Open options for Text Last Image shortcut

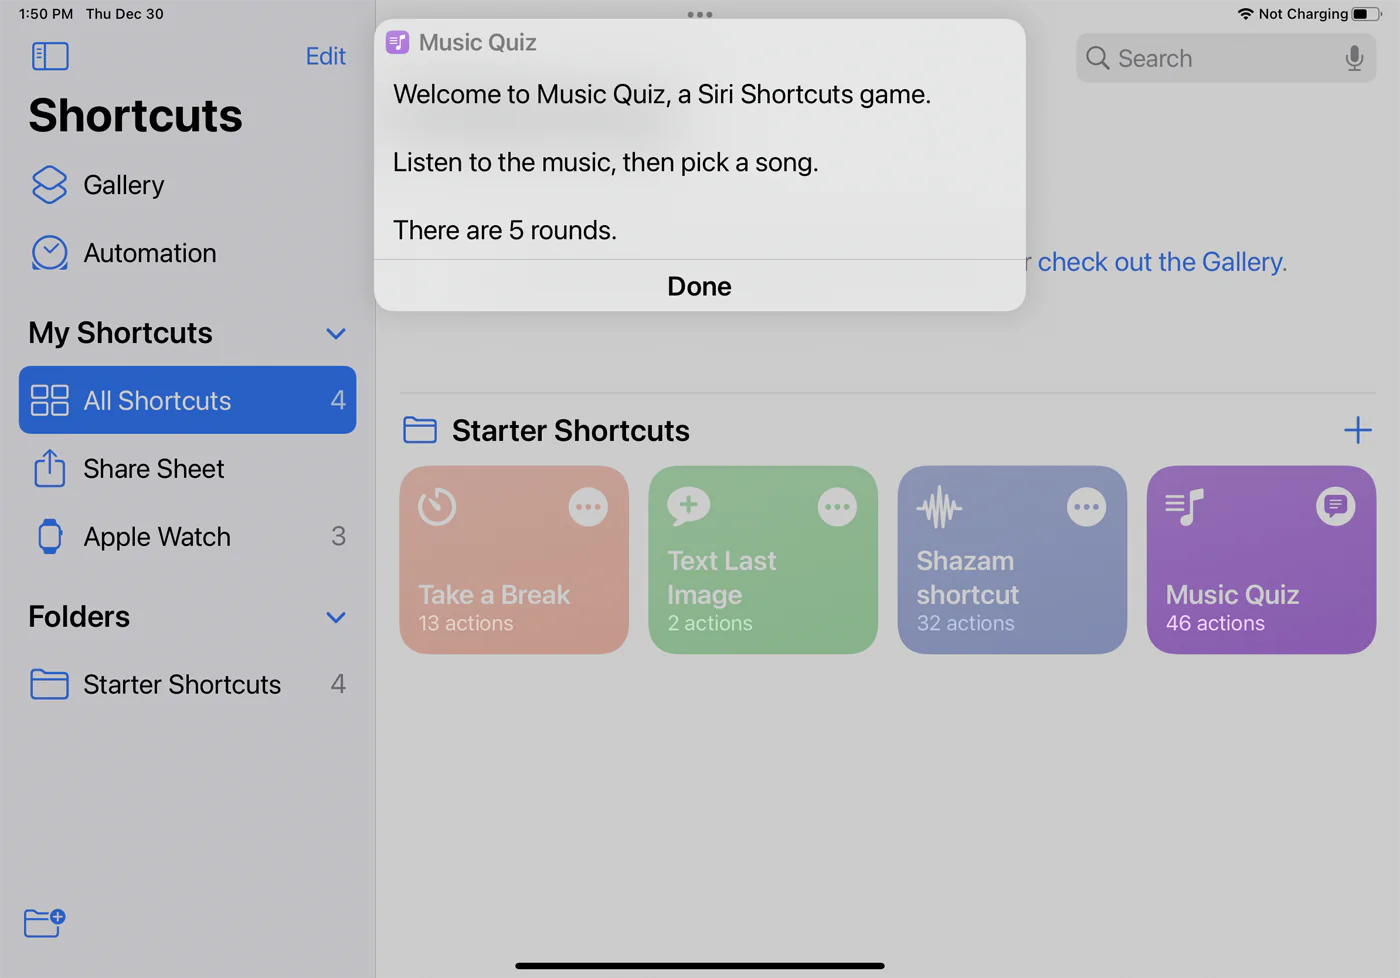(x=837, y=507)
